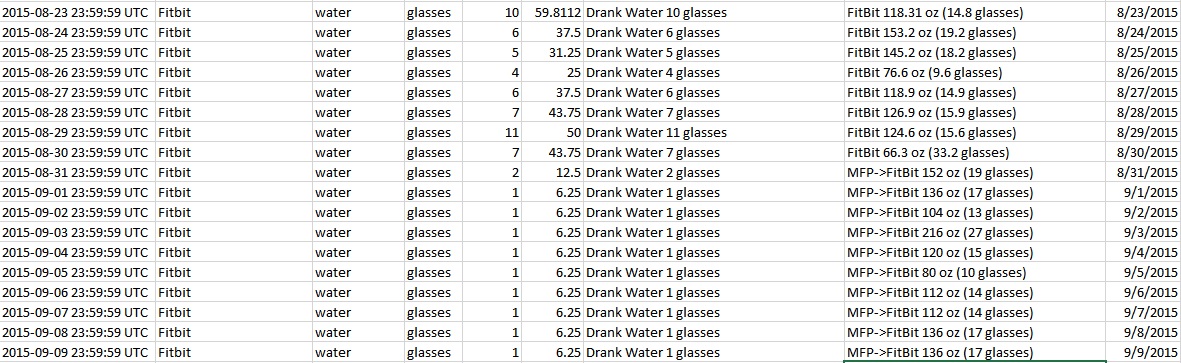1181x363 pixels.
Task: Click the cell "MFP->FitBit 152 oz (19 glasses)"
Action: pos(975,172)
